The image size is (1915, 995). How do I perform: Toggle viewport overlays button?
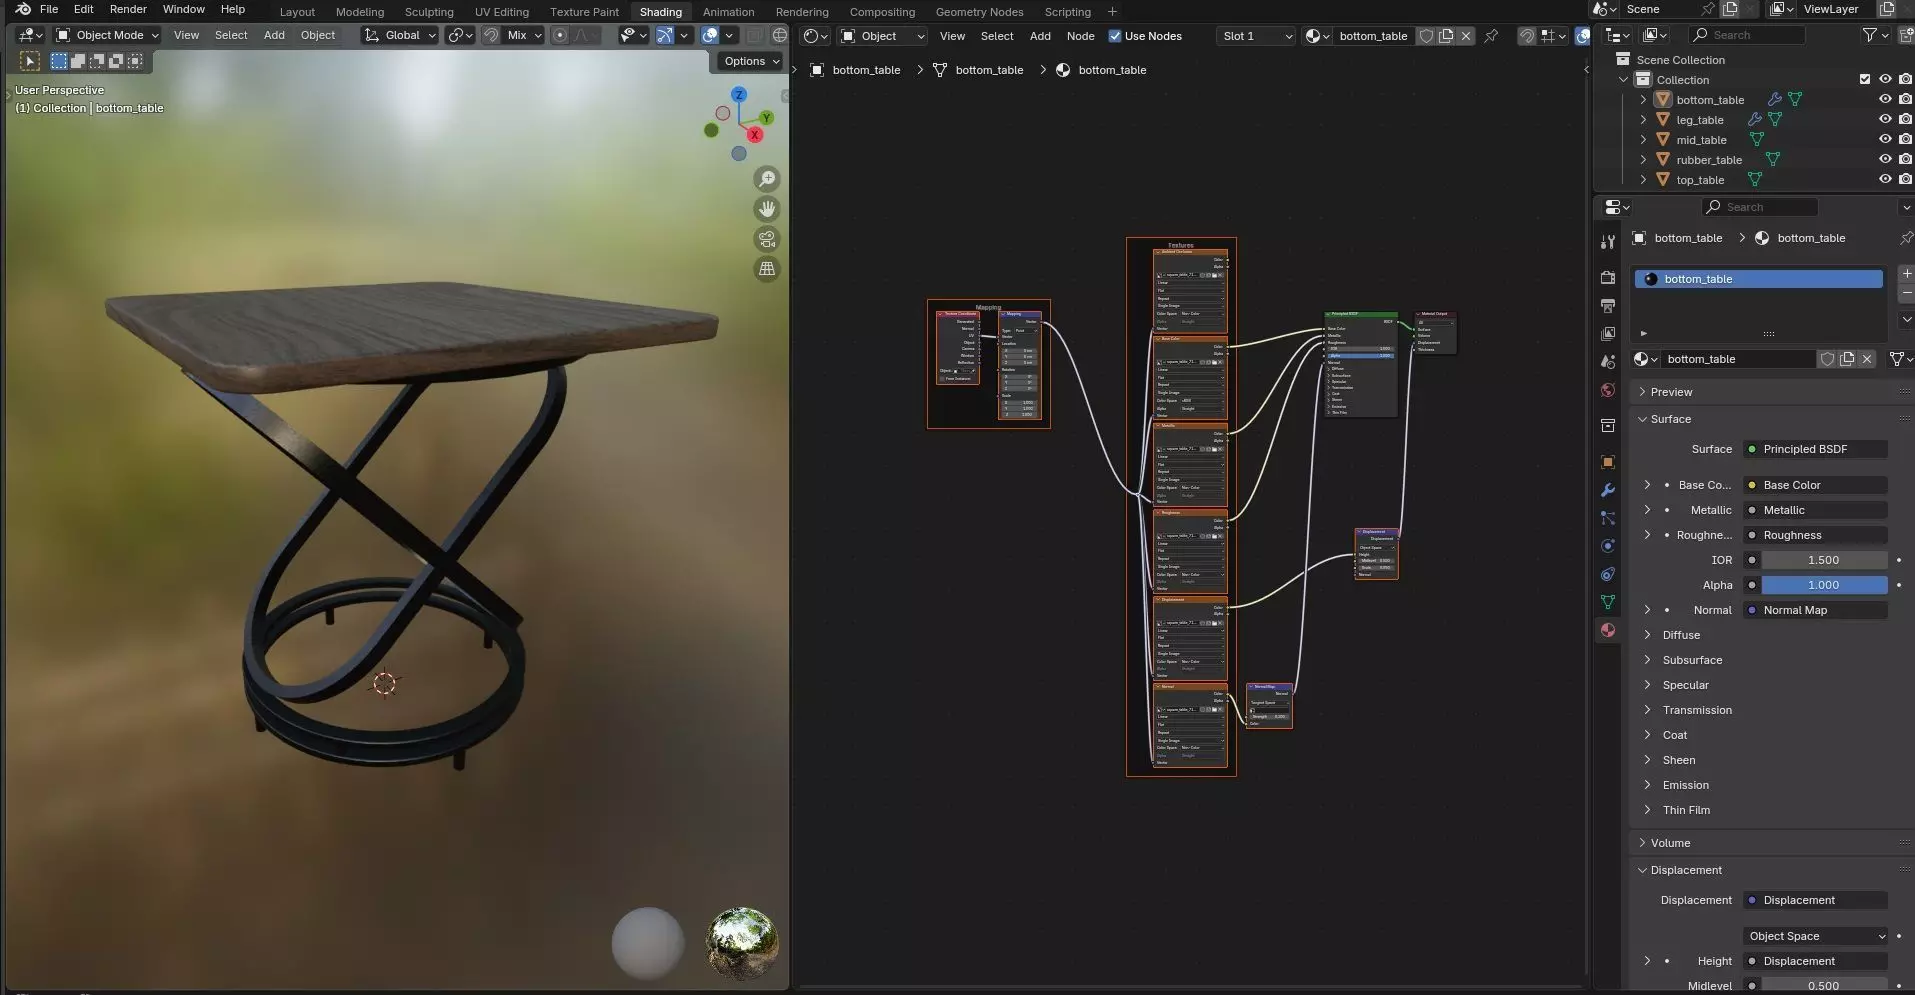(710, 35)
